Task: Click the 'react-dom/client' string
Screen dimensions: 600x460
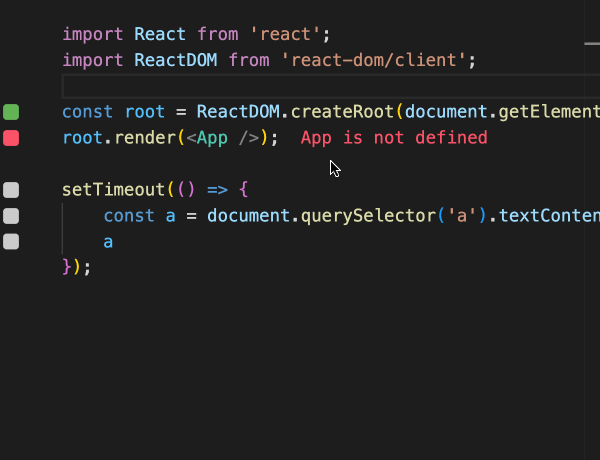Action: pos(373,60)
